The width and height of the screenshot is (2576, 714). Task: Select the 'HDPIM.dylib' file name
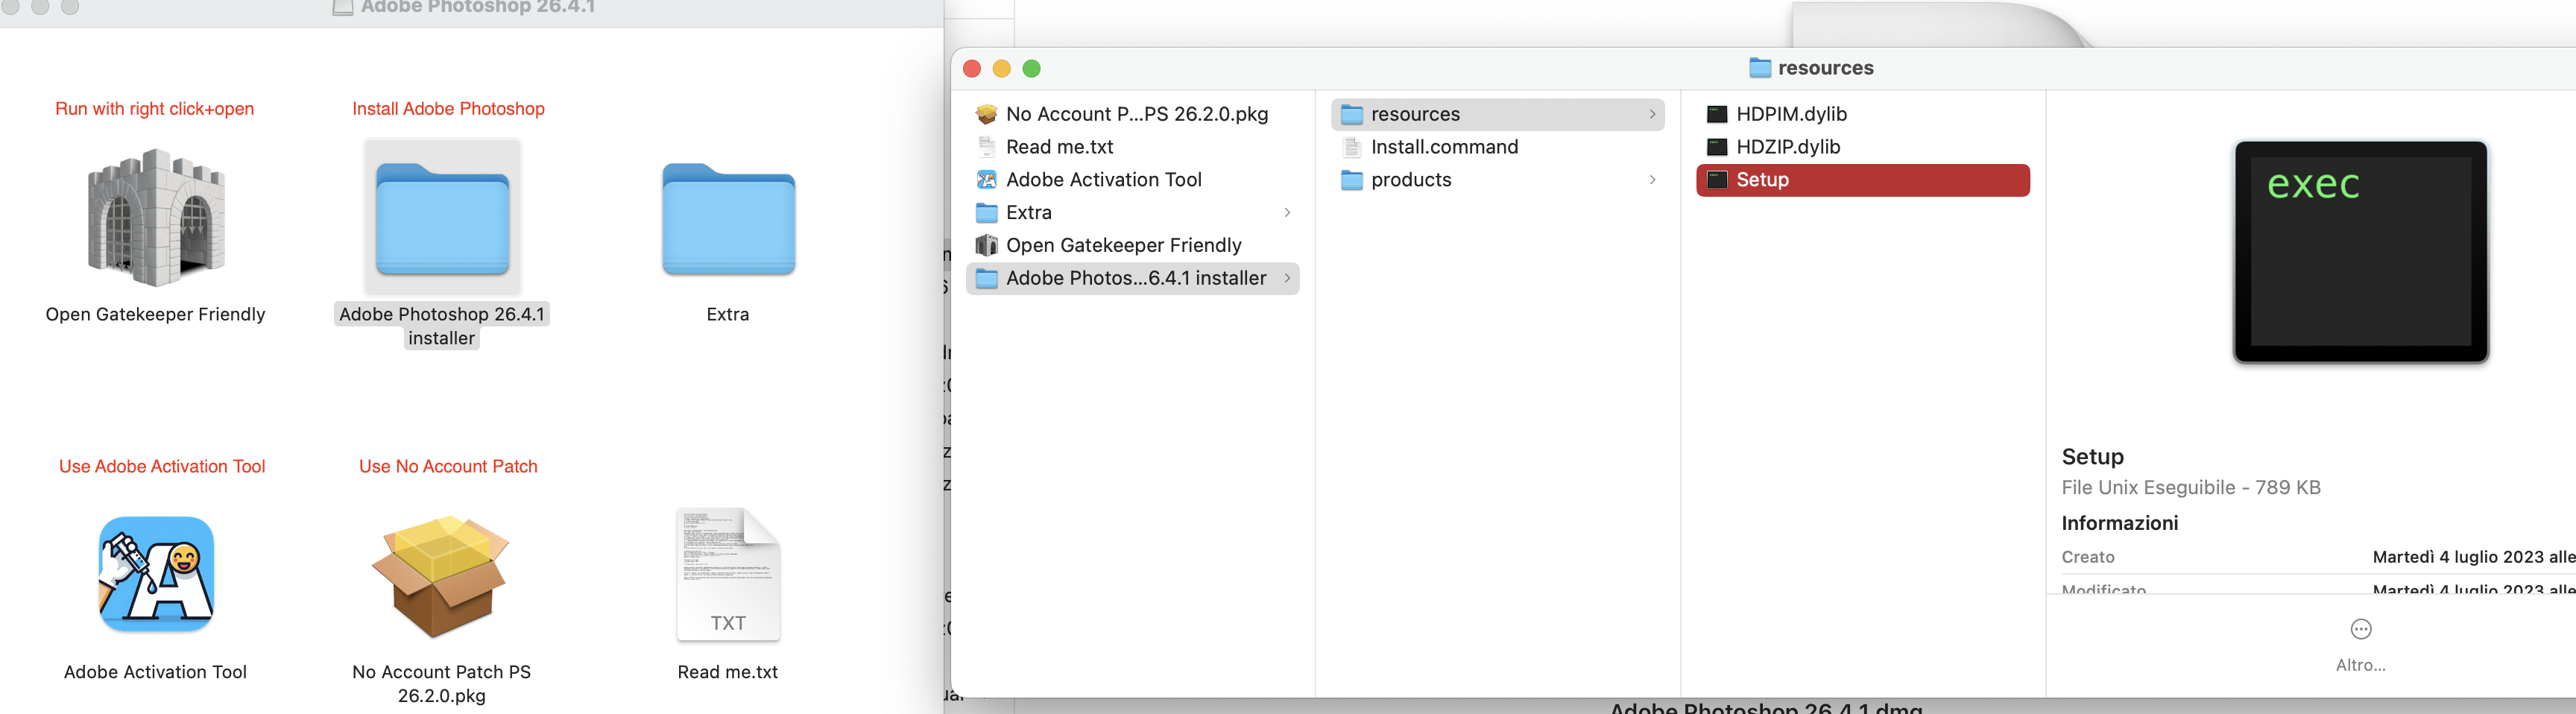pyautogui.click(x=1791, y=114)
